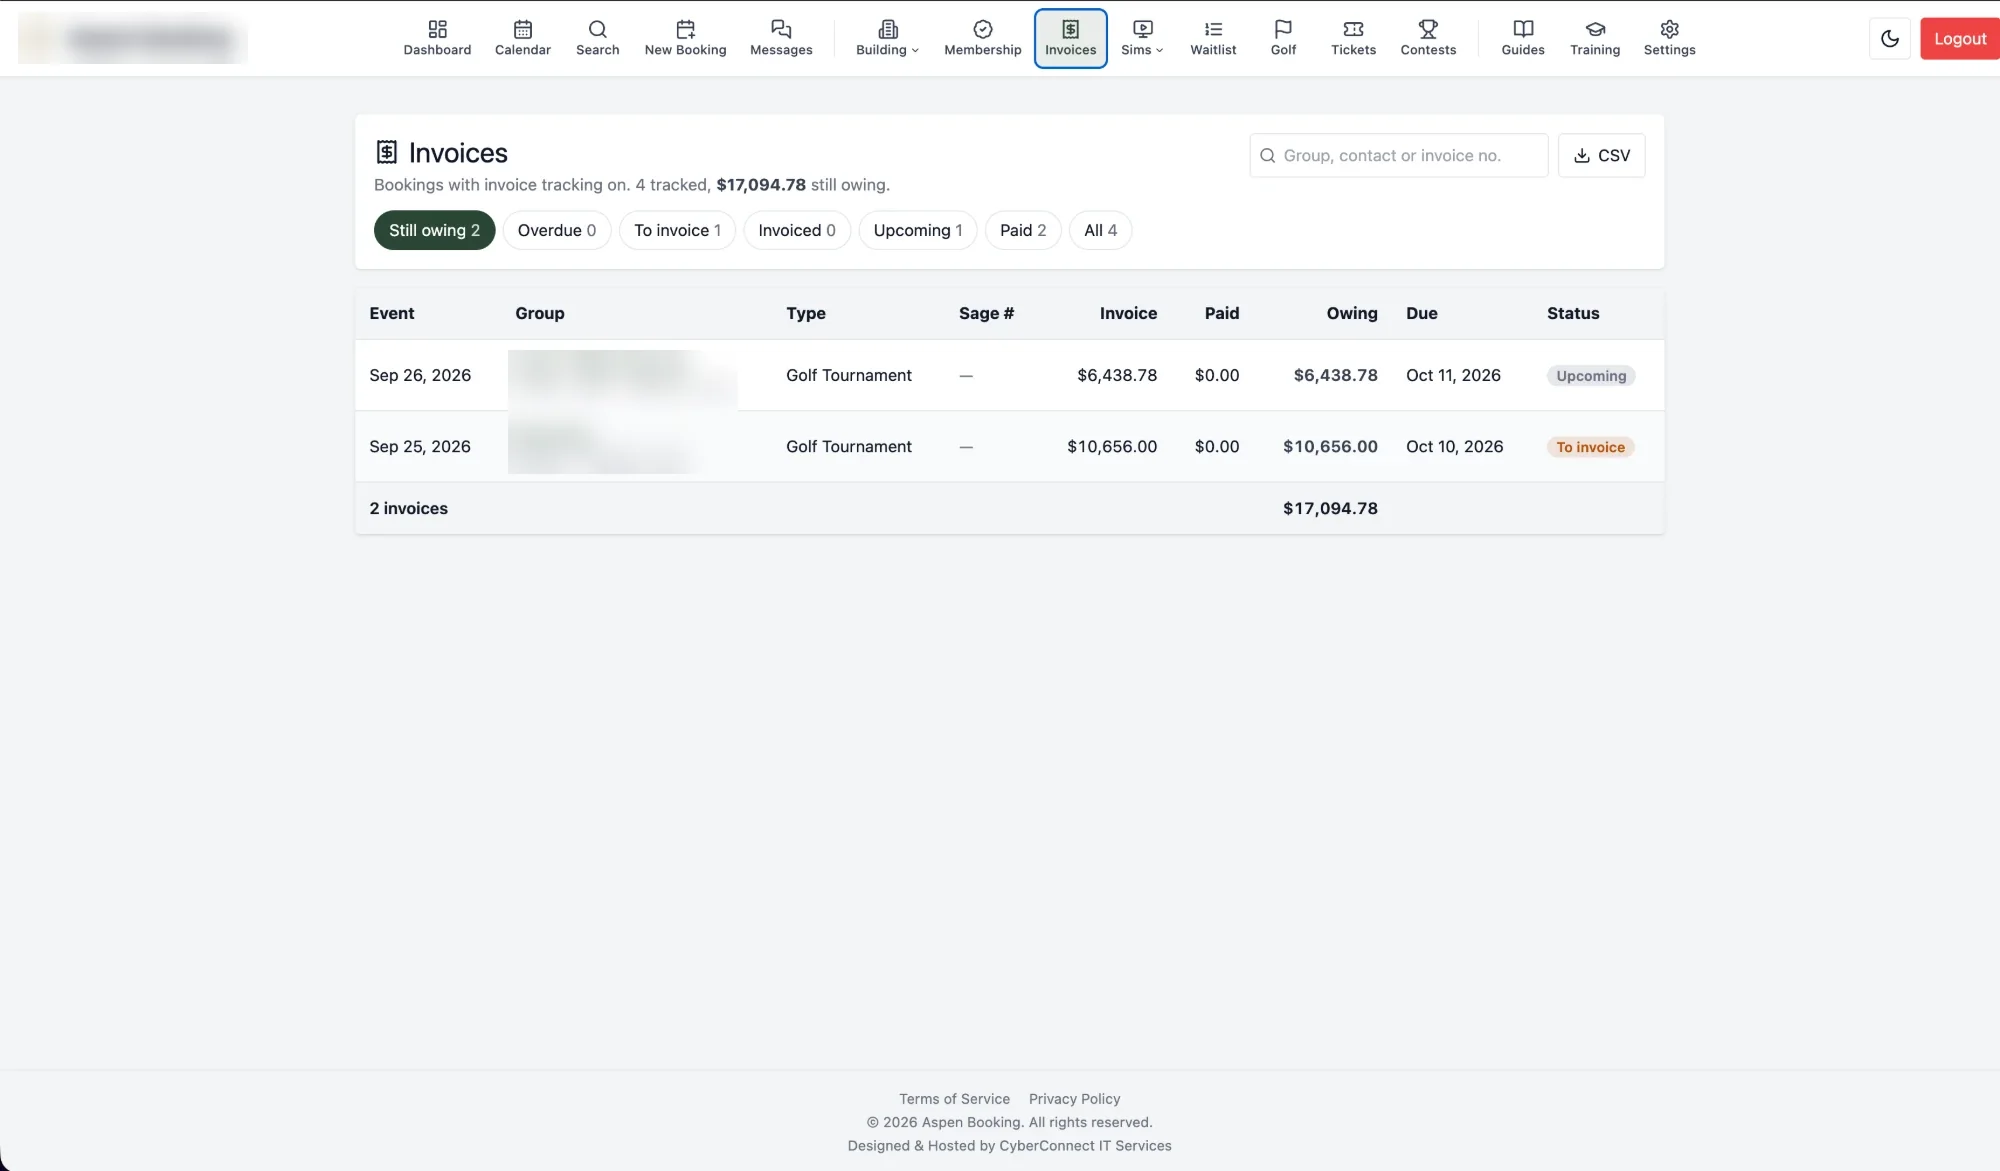The height and width of the screenshot is (1171, 2000).
Task: Show the All 4 invoices filter
Action: click(x=1100, y=230)
